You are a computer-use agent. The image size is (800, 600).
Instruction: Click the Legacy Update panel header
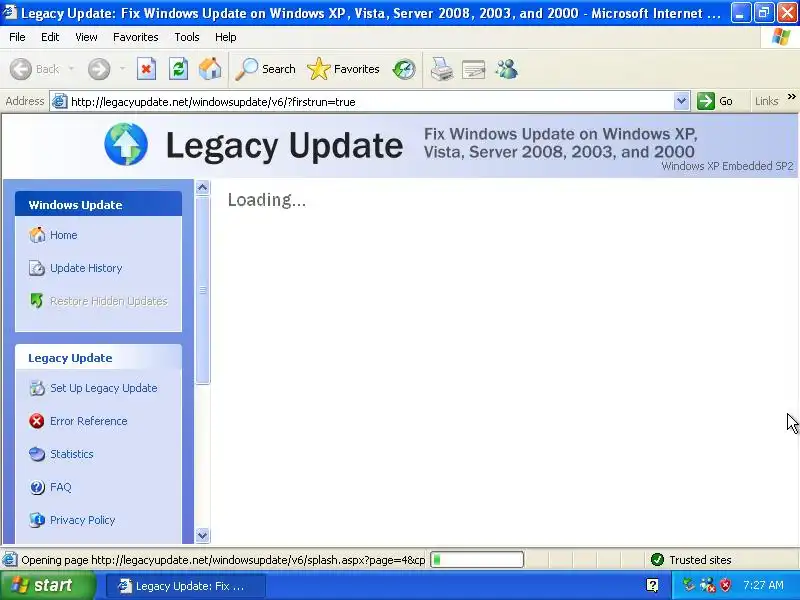[x=98, y=357]
